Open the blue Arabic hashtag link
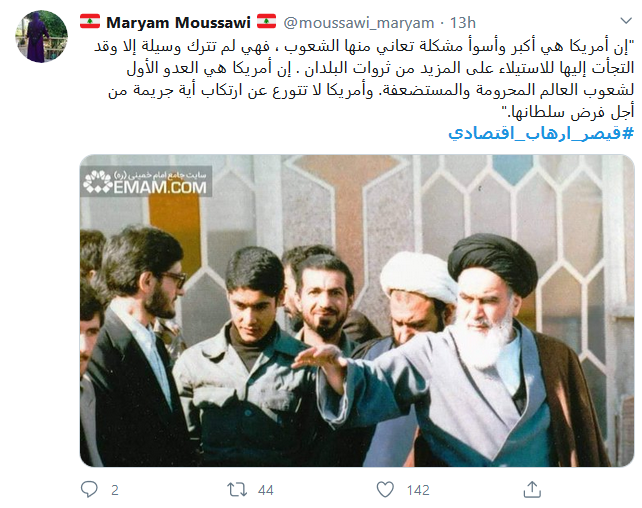Image resolution: width=642 pixels, height=508 pixels. pos(541,133)
